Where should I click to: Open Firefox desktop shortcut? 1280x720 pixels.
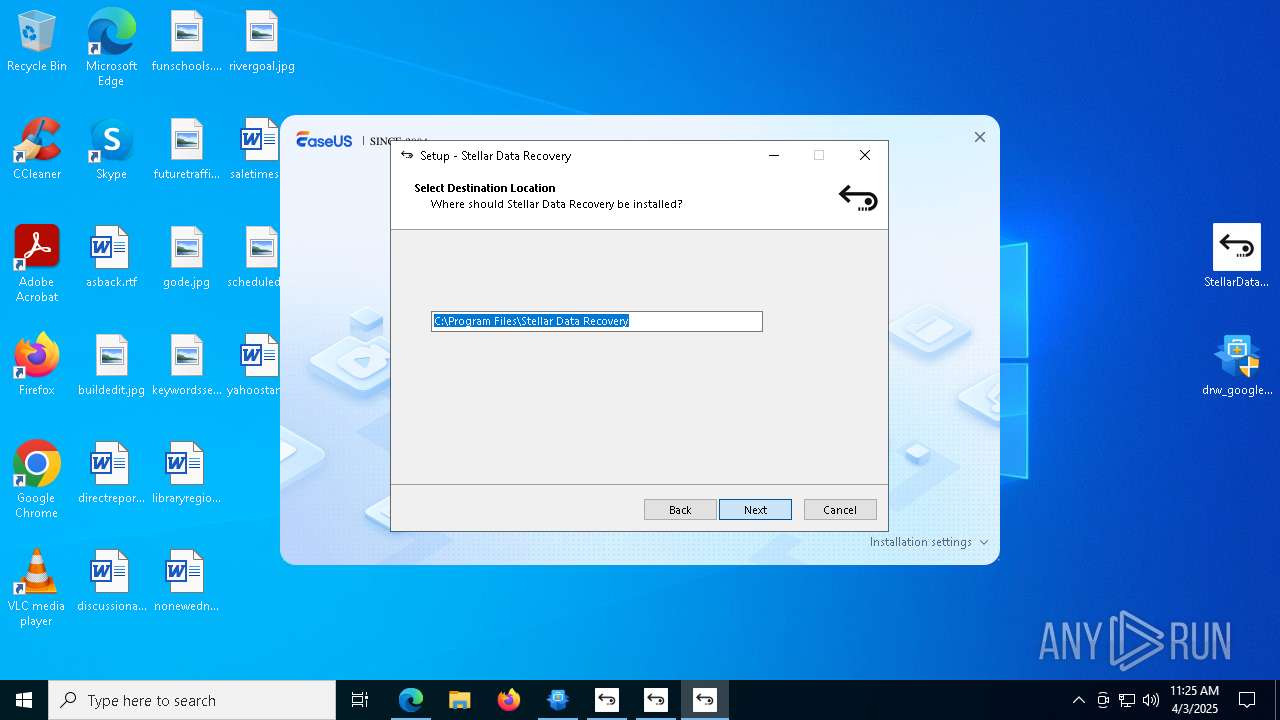37,366
